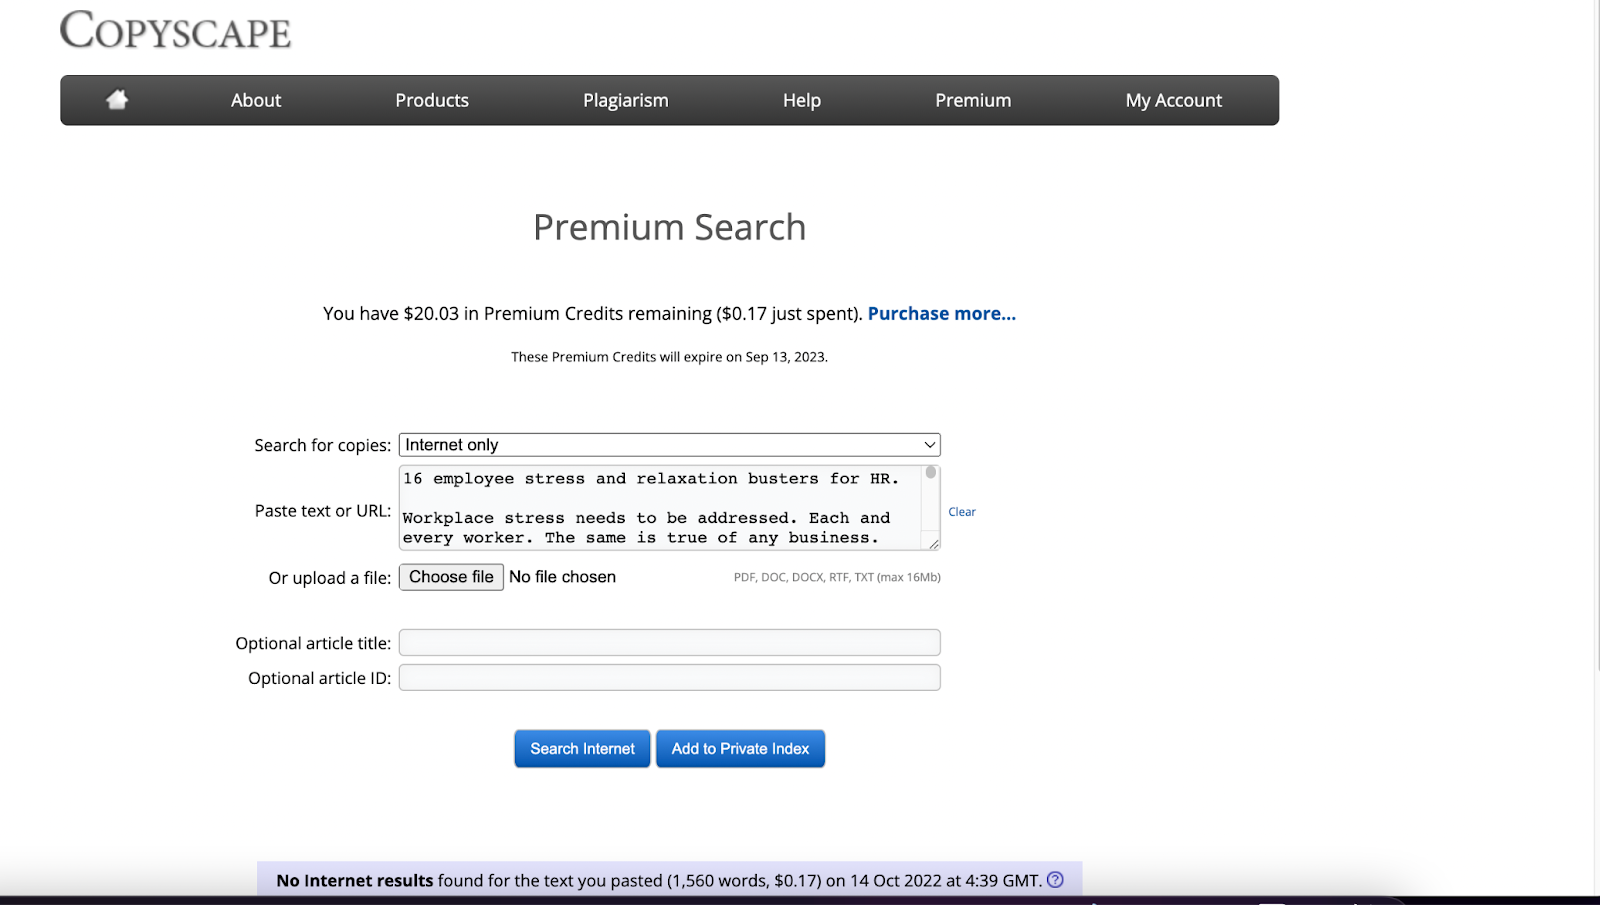Viewport: 1600px width, 905px height.
Task: Click the 'PDF, DOC, DOCX, RTF, TXT (max 16Mb)' note
Action: point(837,577)
